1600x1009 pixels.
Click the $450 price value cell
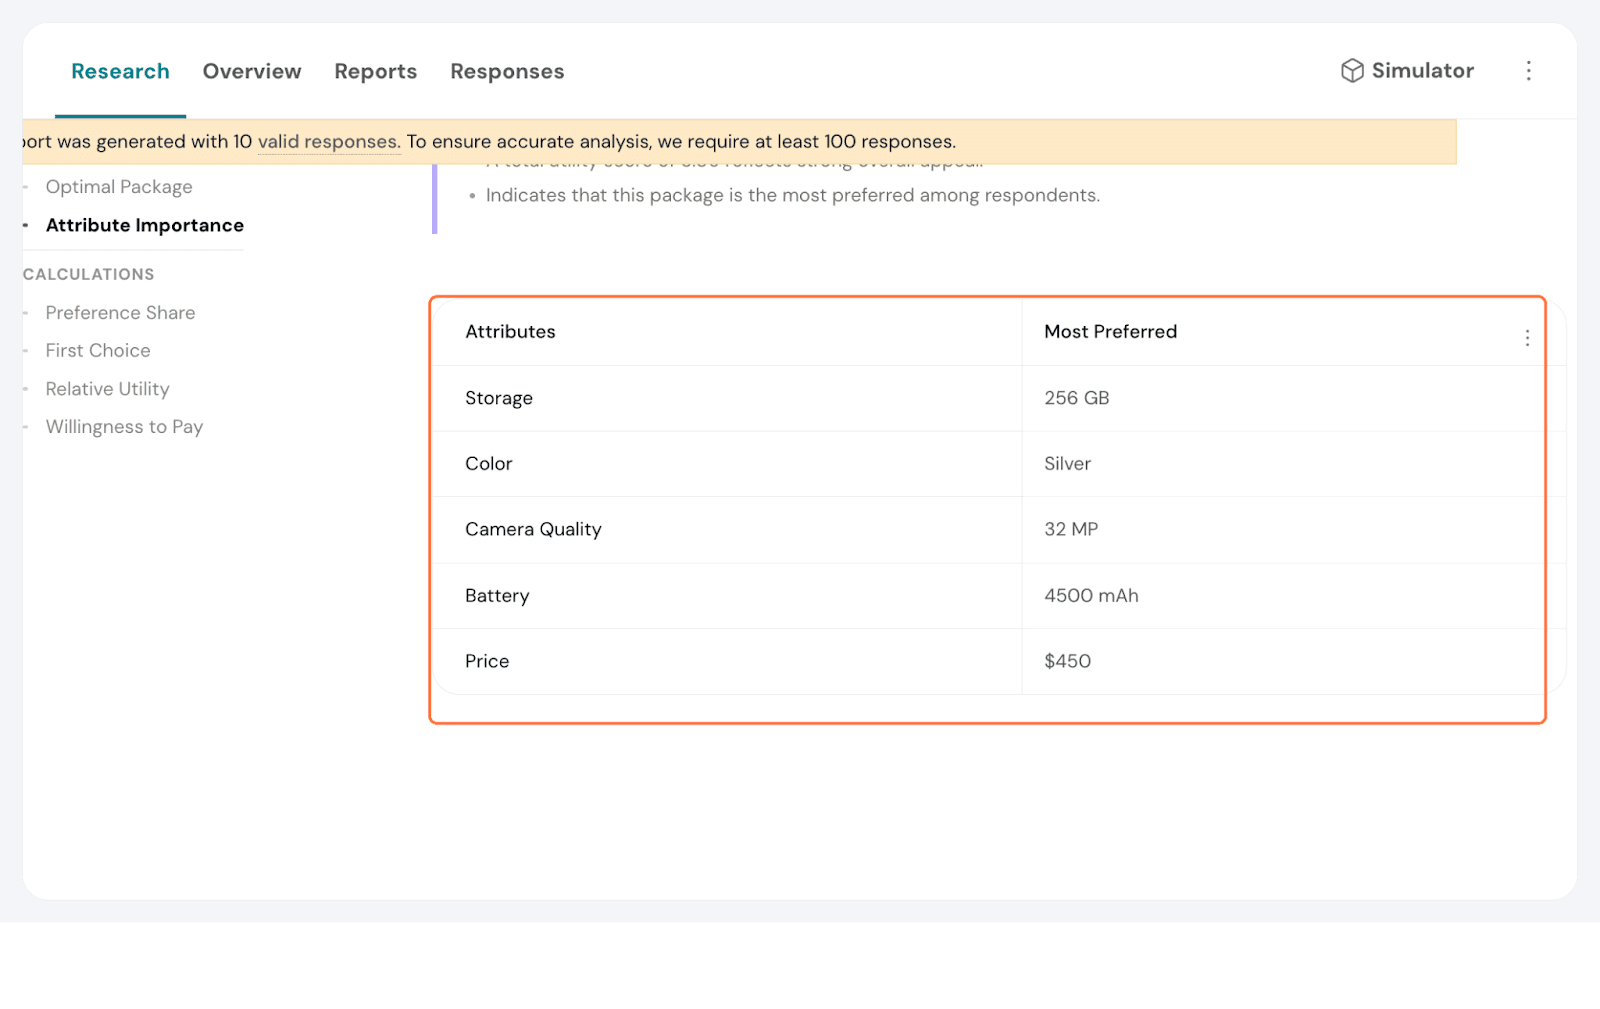coord(1067,661)
